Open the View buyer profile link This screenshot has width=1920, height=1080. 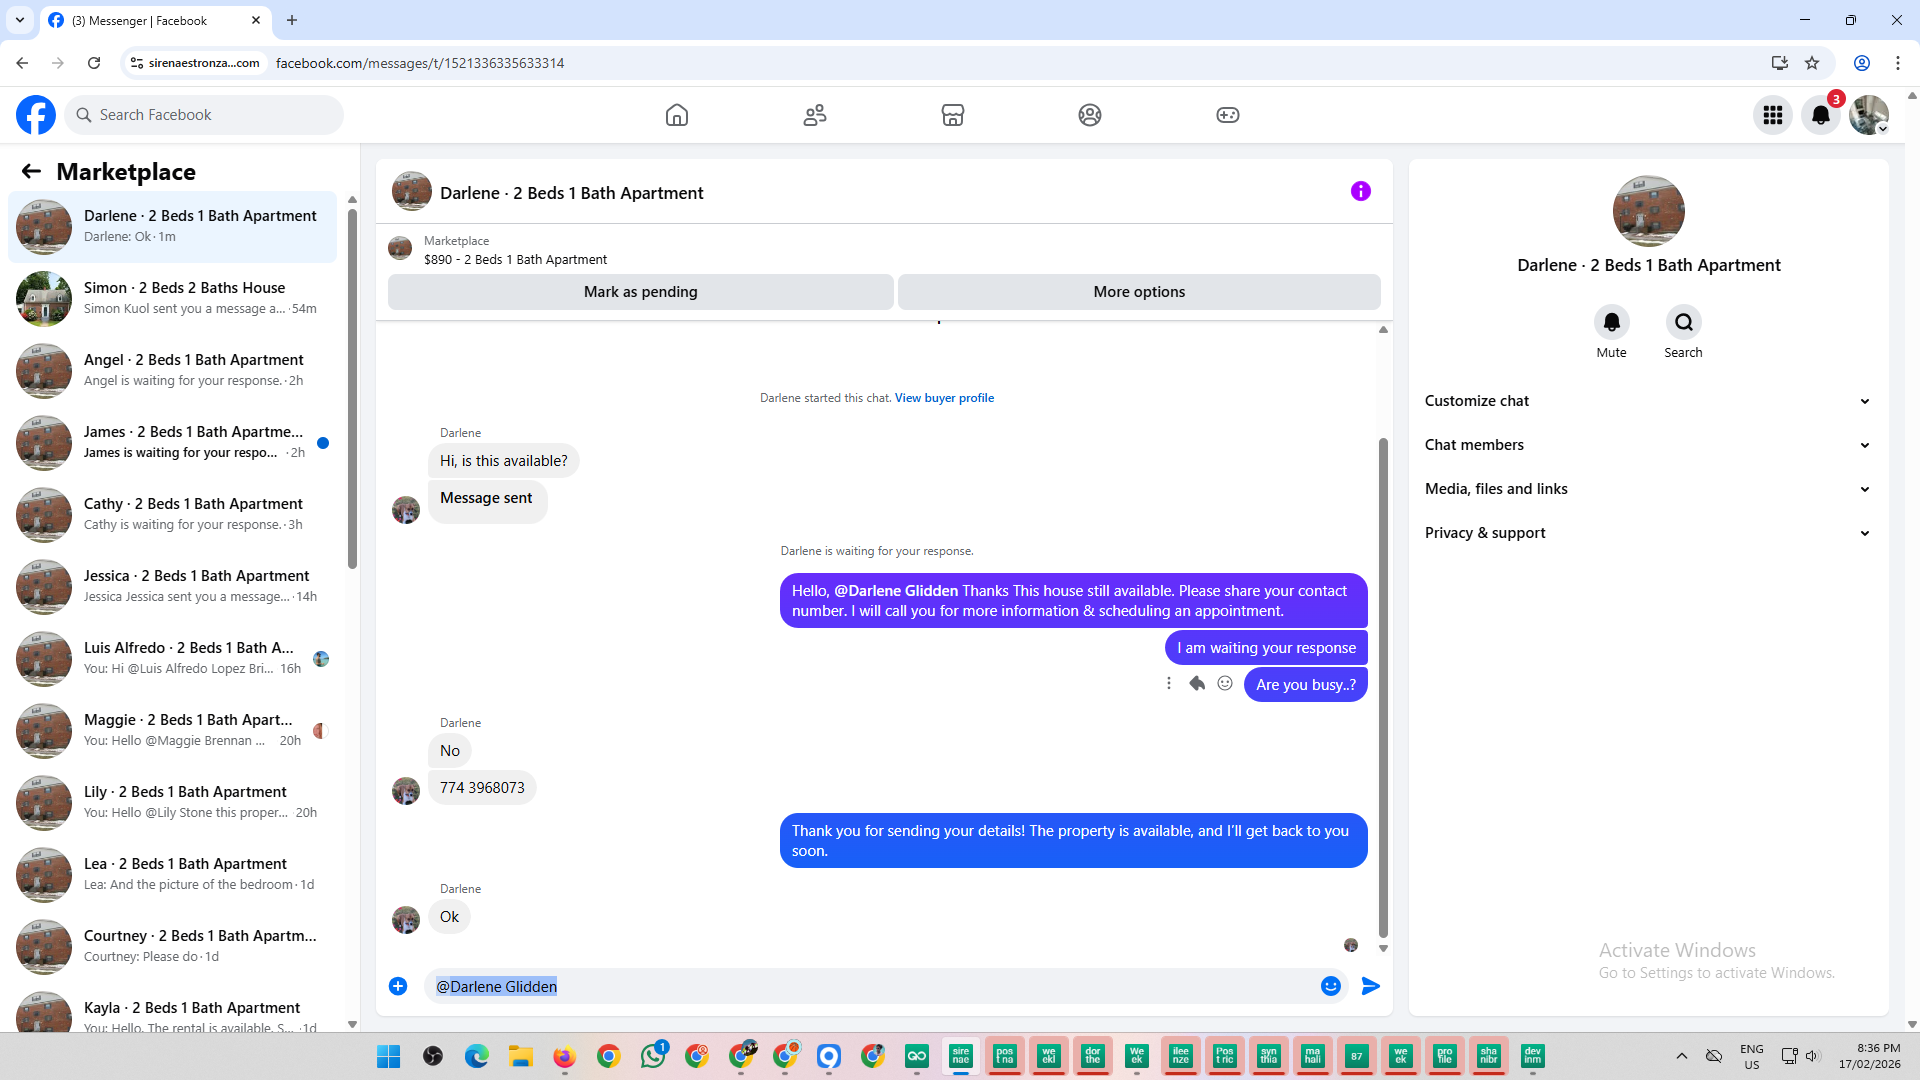point(944,398)
